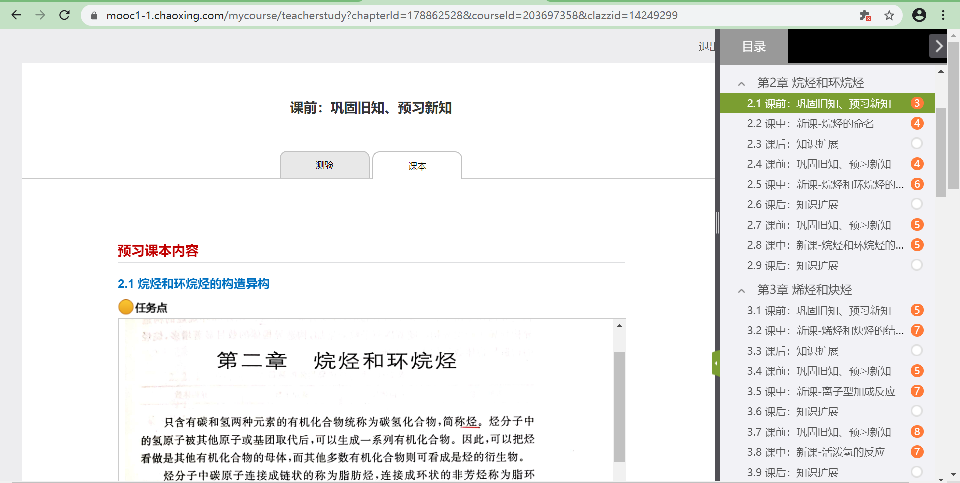Open the Chrome three-dot menu
This screenshot has width=960, height=483.
pyautogui.click(x=945, y=15)
